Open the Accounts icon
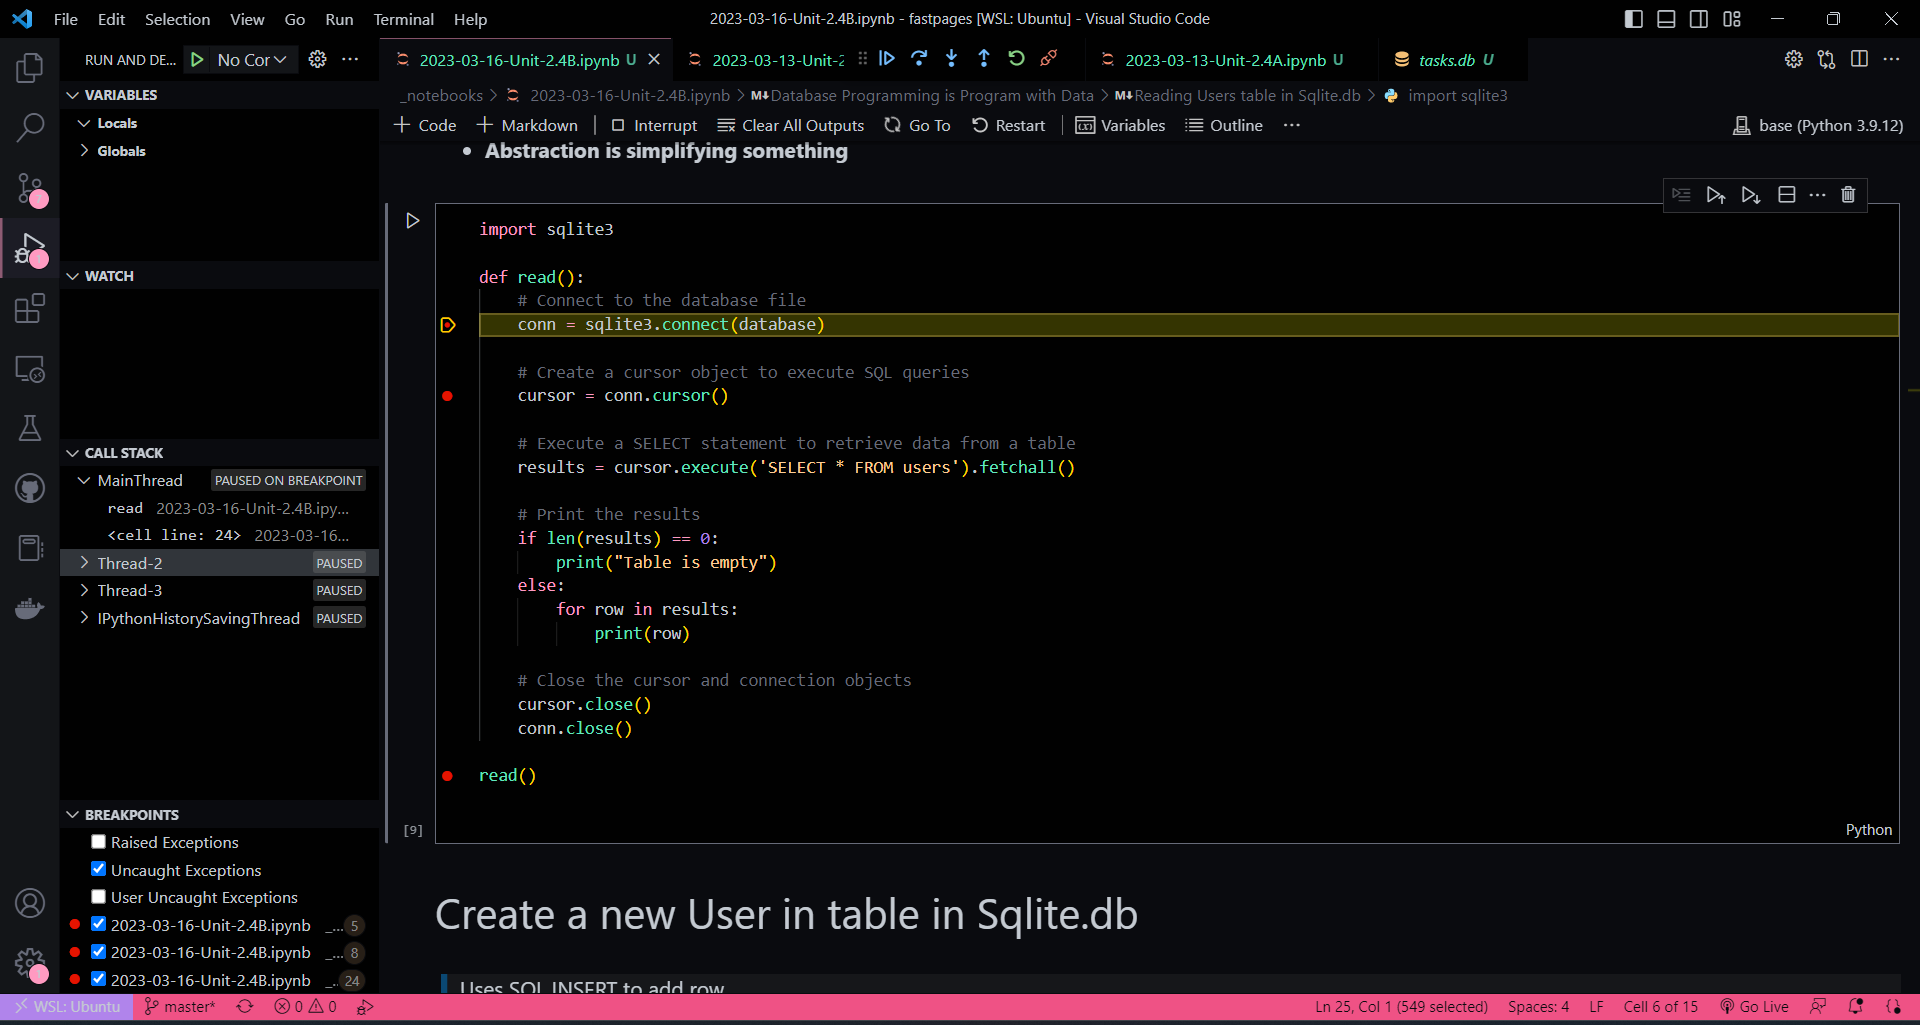The height and width of the screenshot is (1025, 1920). (30, 903)
